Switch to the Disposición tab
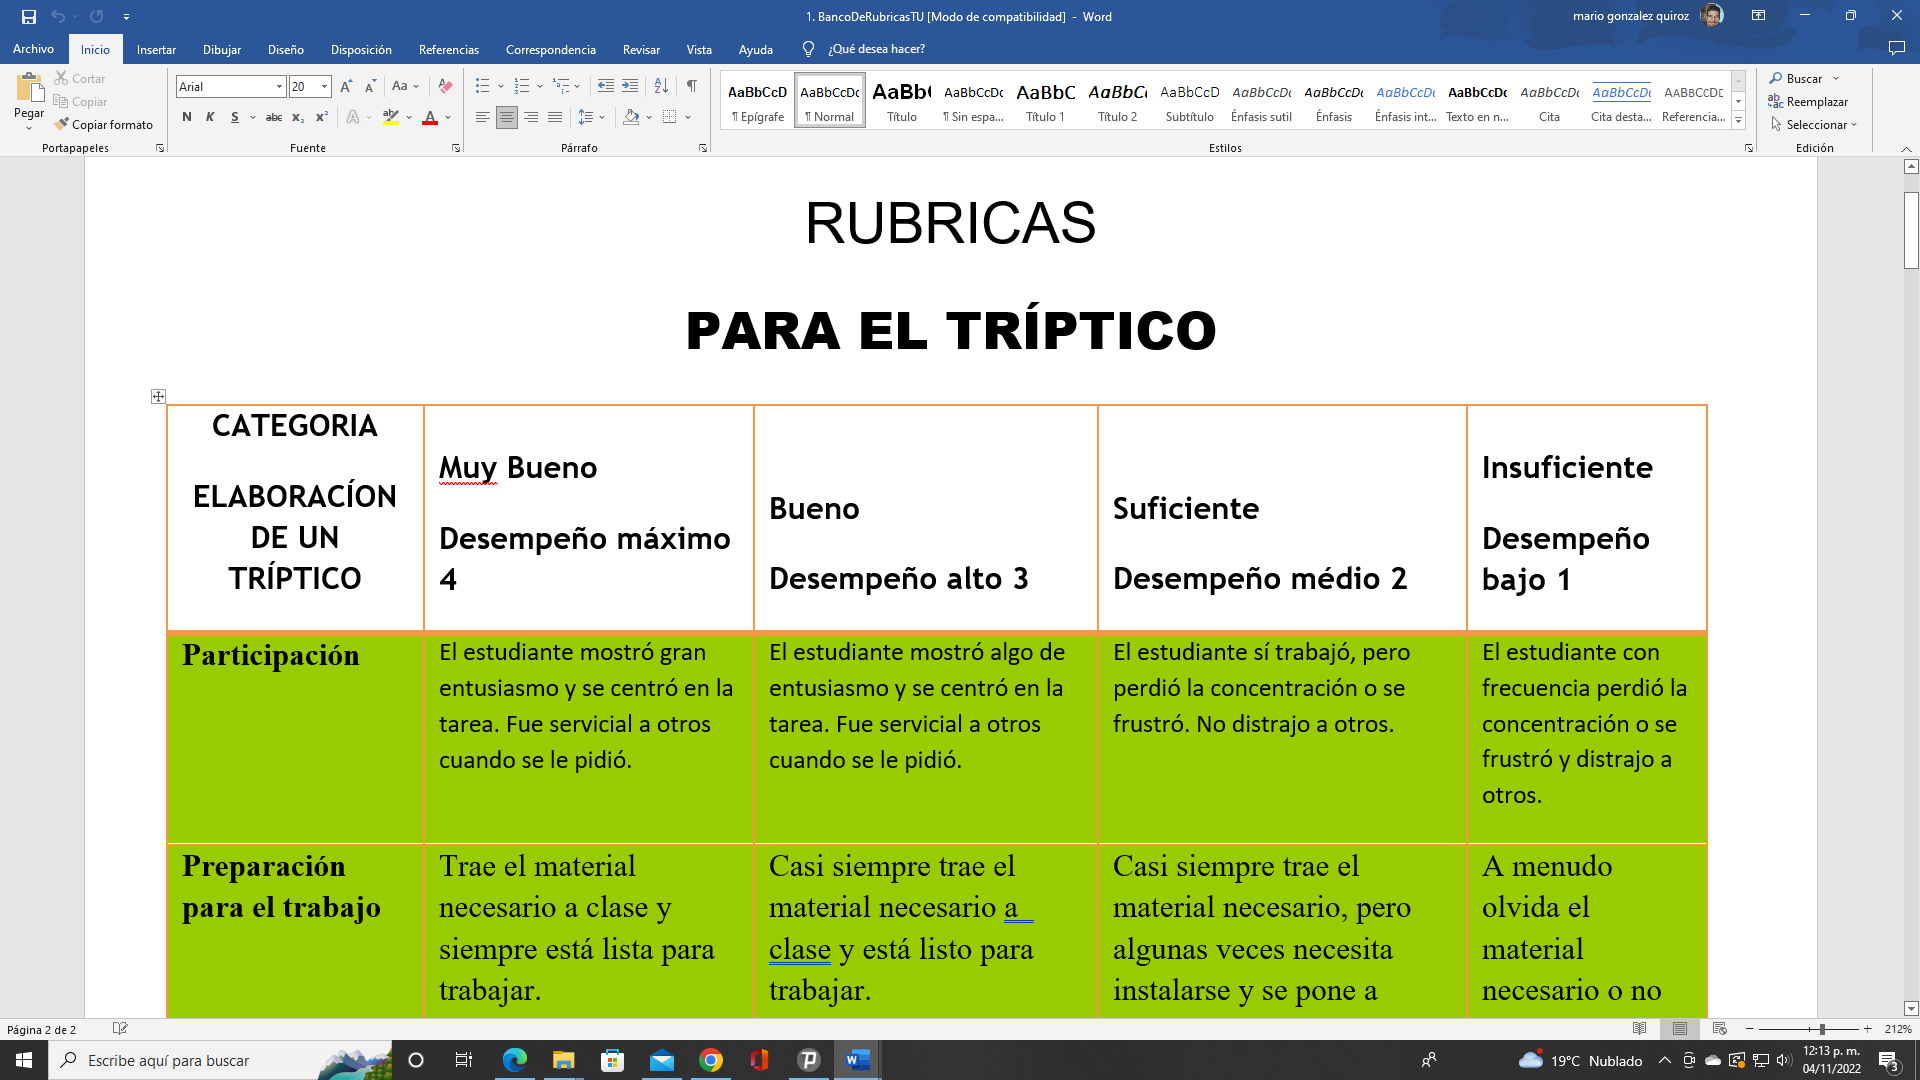This screenshot has width=1920, height=1080. point(361,49)
